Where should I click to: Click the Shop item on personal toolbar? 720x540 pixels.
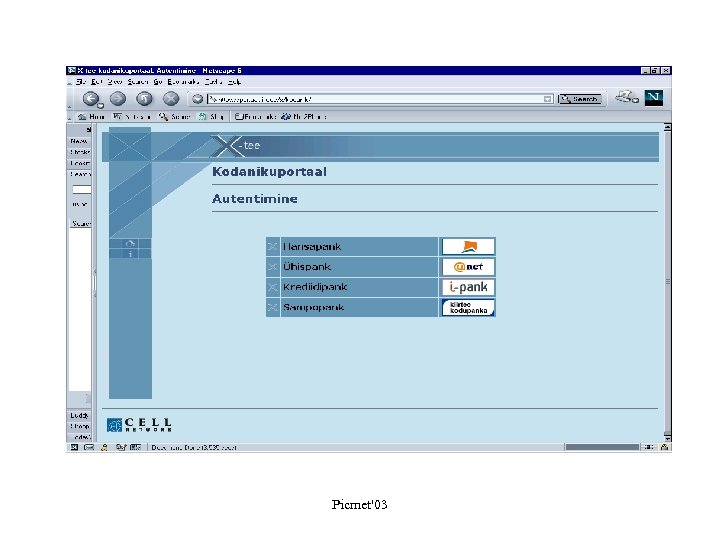point(211,117)
